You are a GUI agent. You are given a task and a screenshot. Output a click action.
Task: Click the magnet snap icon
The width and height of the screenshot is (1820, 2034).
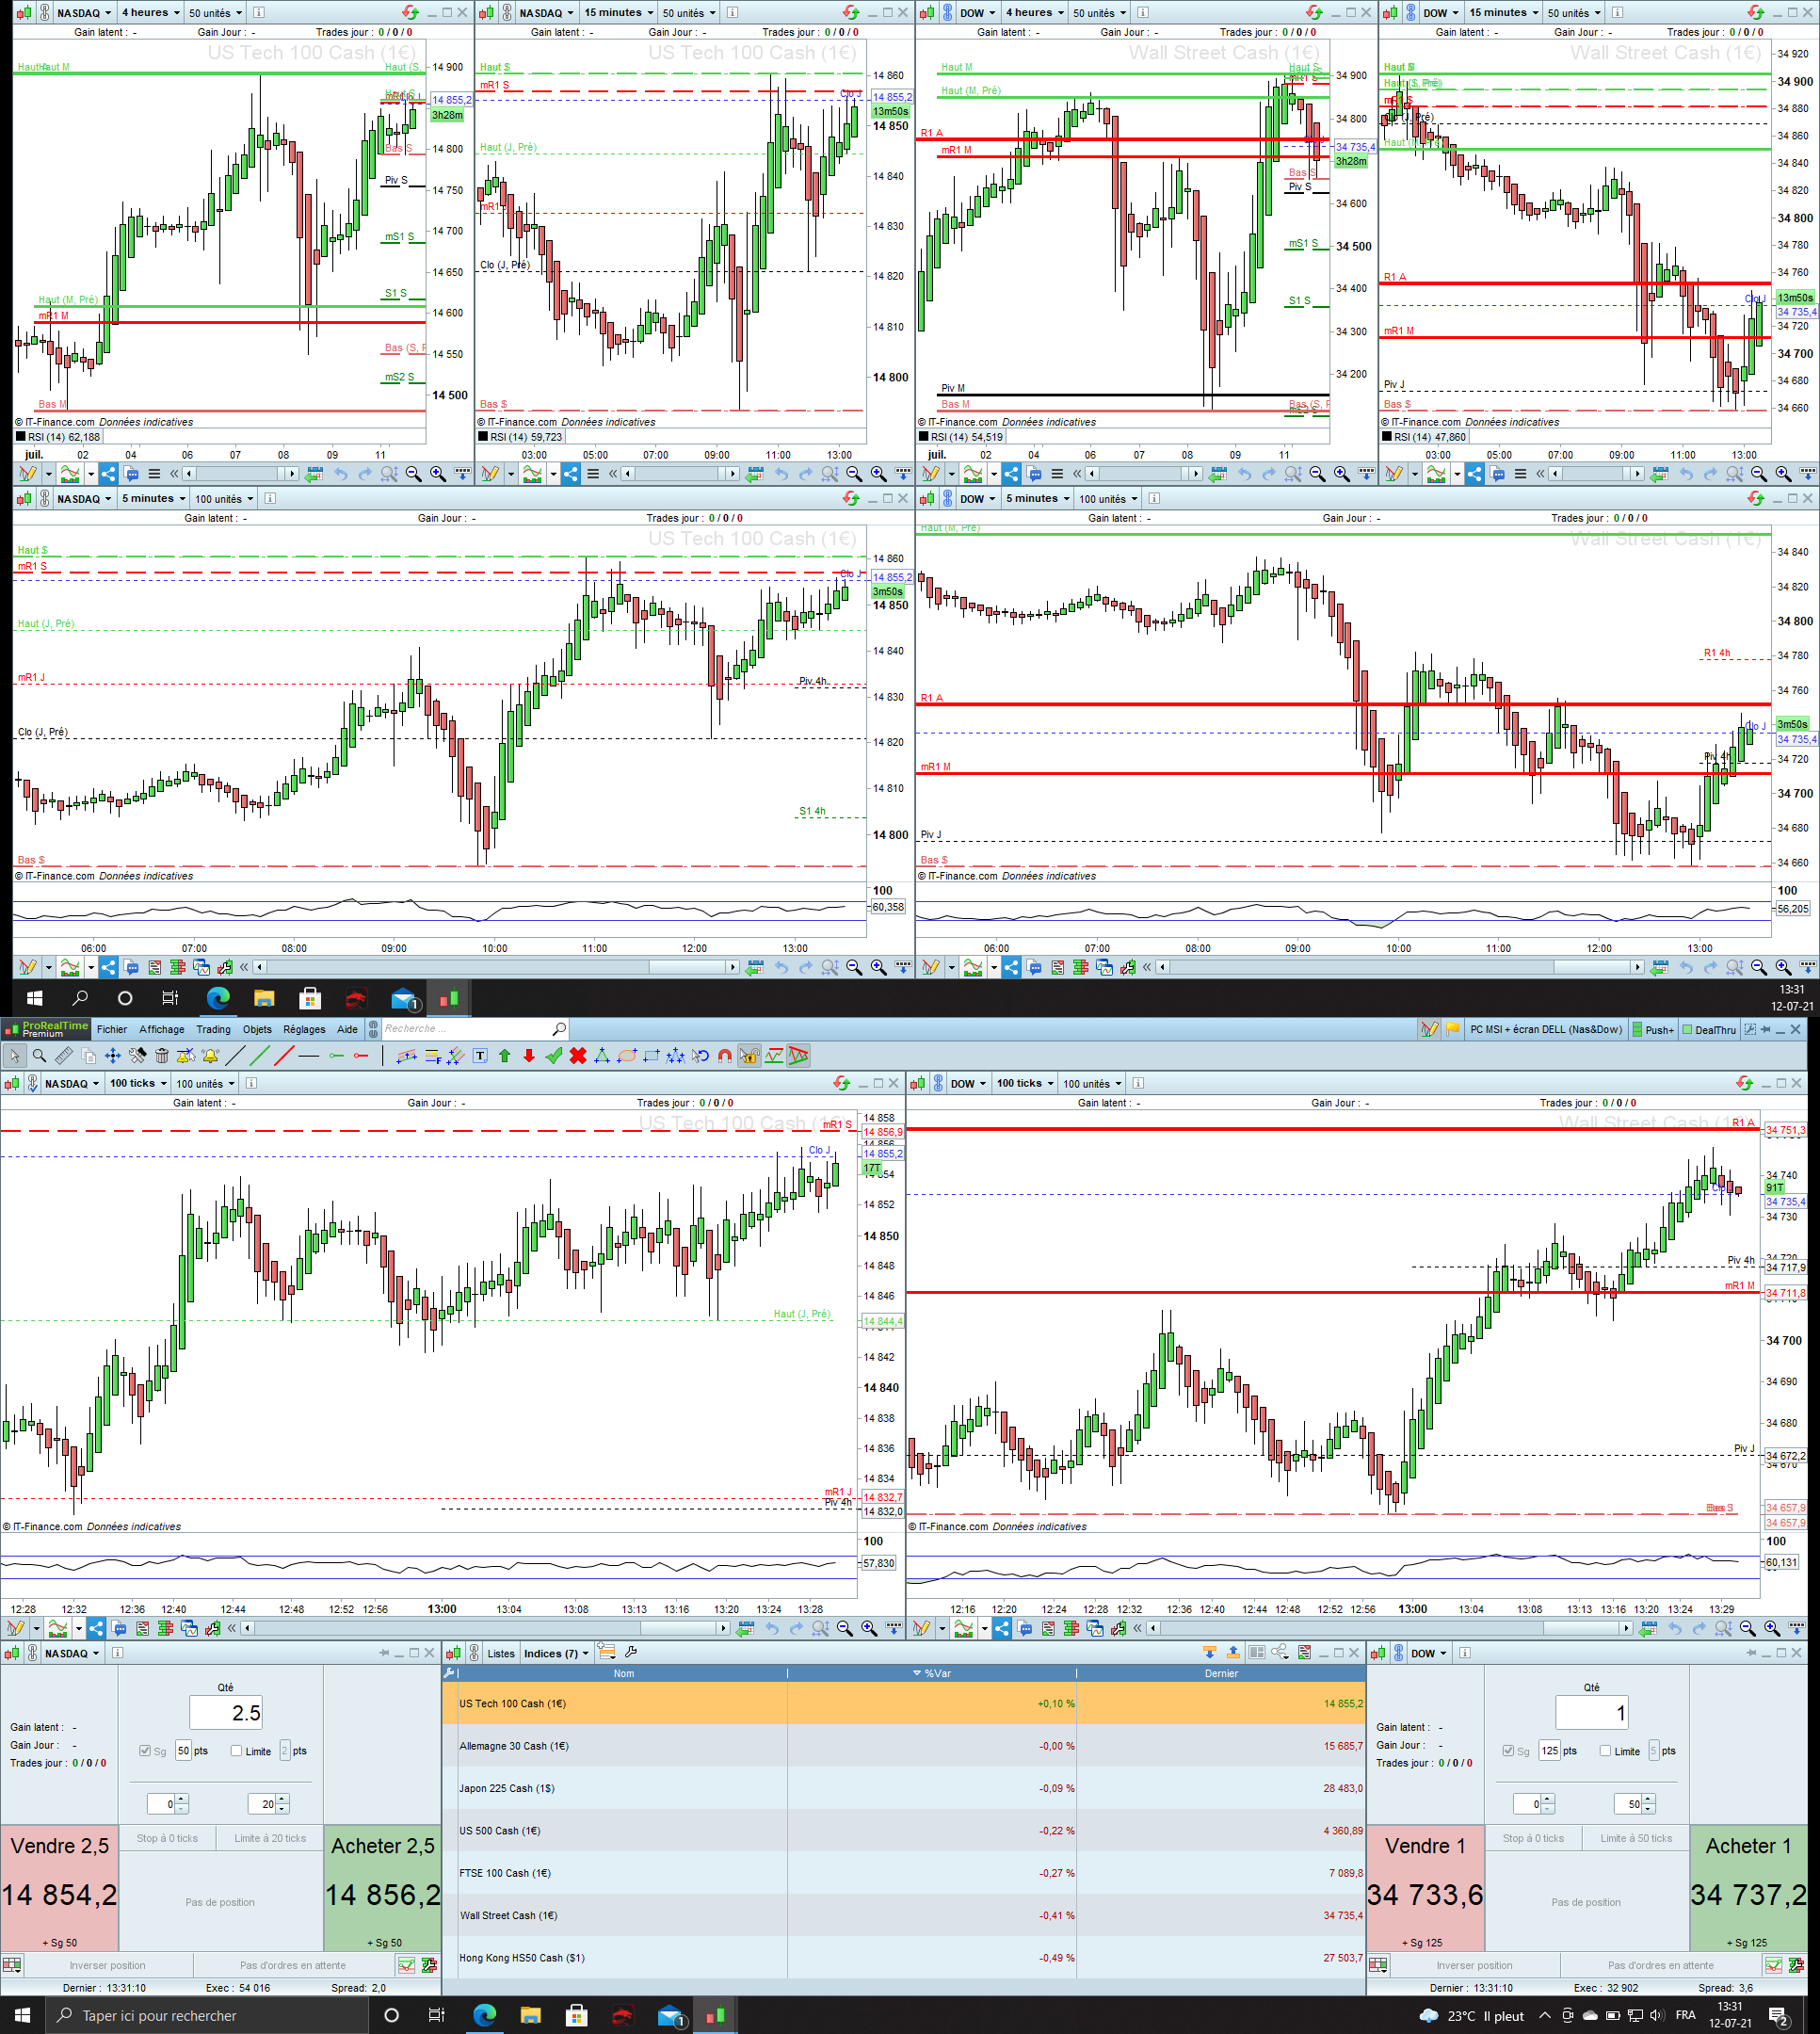point(725,1056)
